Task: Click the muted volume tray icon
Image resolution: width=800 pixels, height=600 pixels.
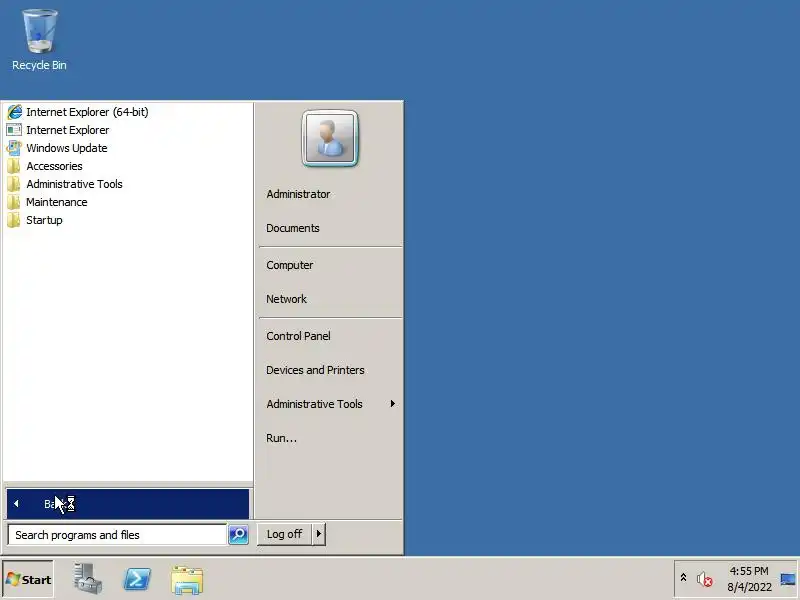Action: tap(705, 579)
